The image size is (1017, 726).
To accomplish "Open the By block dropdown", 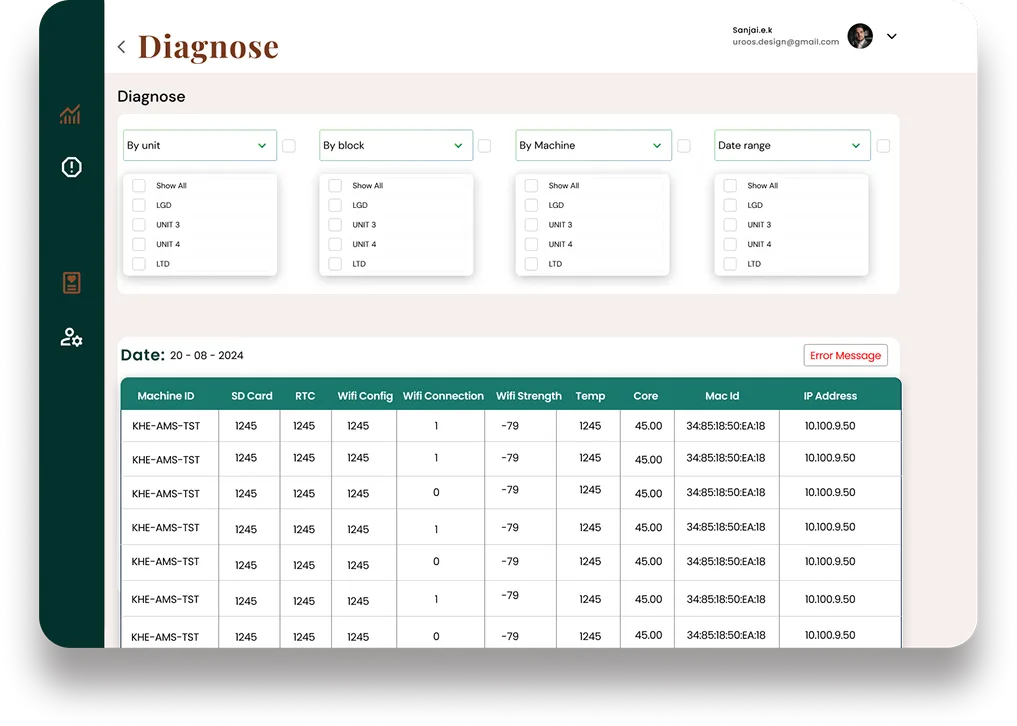I will [x=395, y=145].
